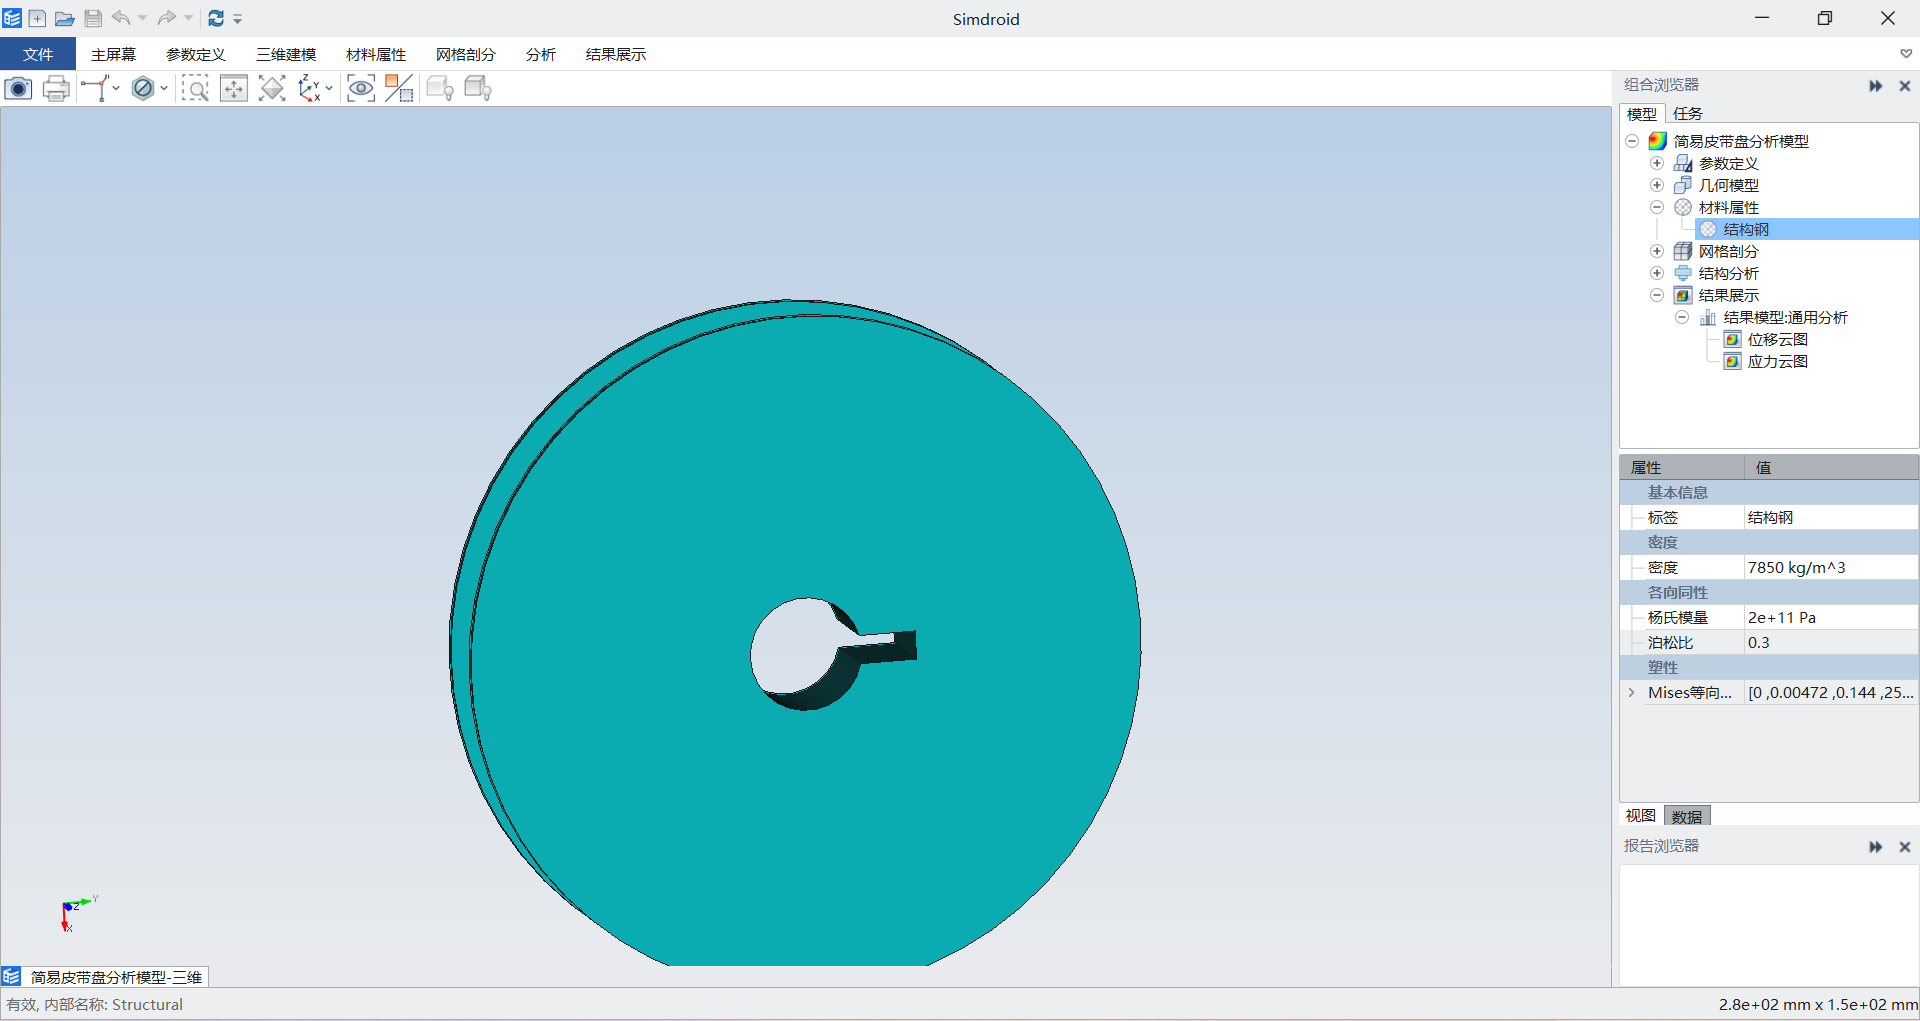Expand the 参数定义 tree node

[1657, 163]
